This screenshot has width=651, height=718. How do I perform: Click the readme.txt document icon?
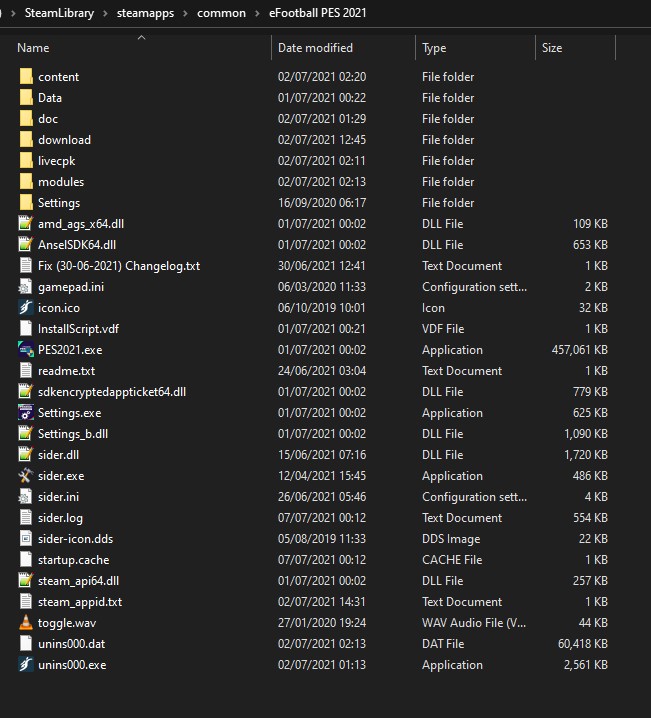click(x=26, y=370)
